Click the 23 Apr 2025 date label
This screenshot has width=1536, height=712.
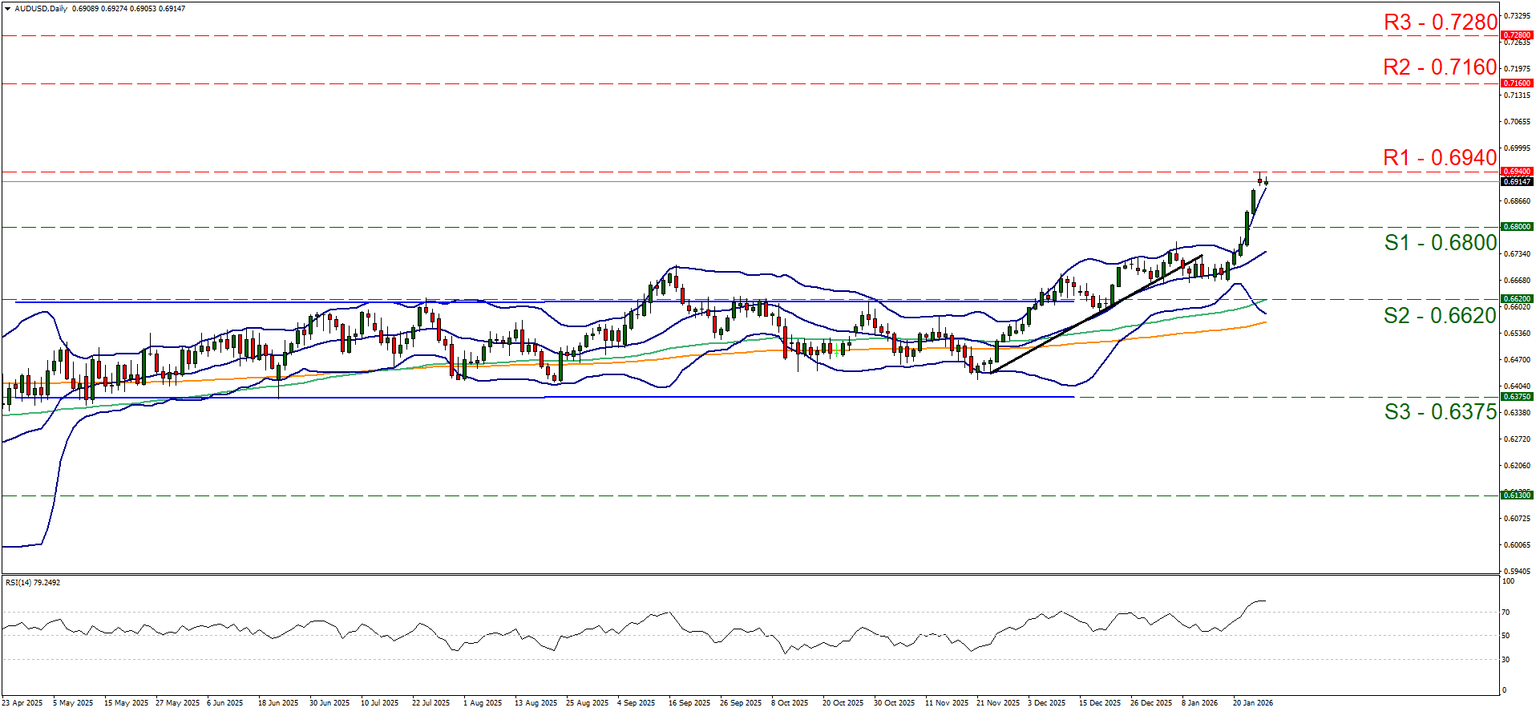(22, 704)
